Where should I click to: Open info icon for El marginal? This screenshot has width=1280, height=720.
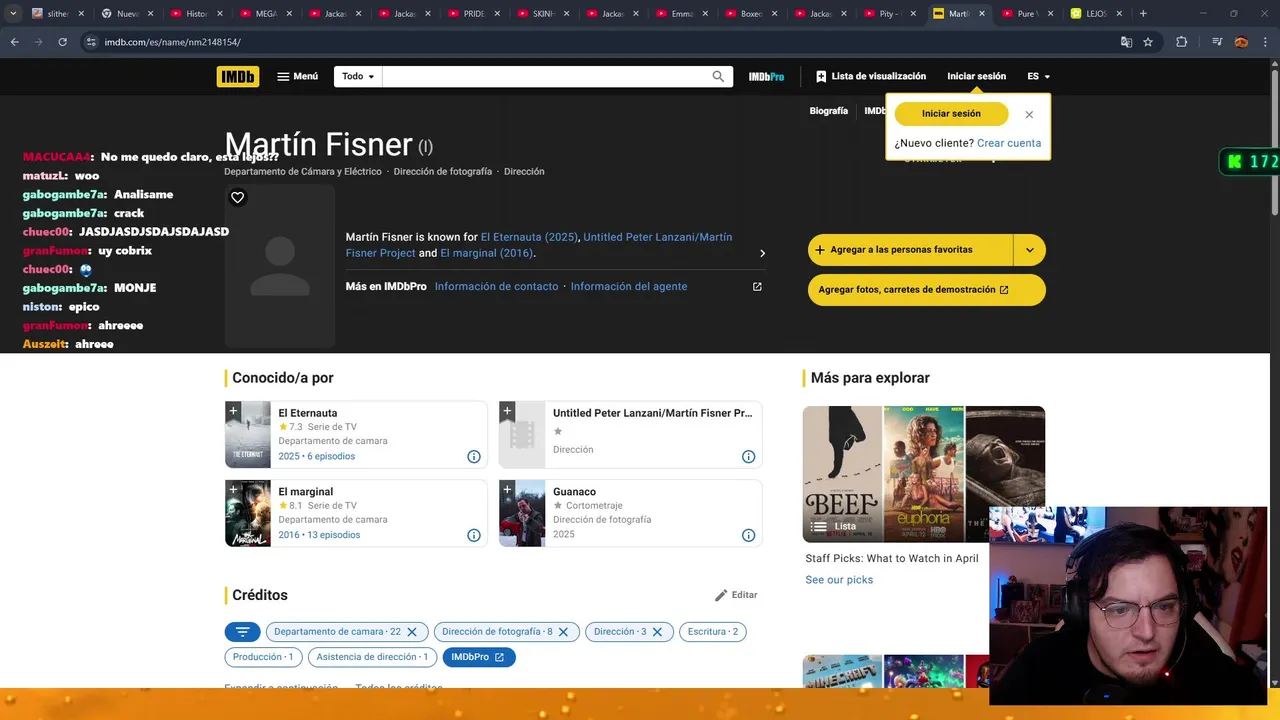point(474,536)
